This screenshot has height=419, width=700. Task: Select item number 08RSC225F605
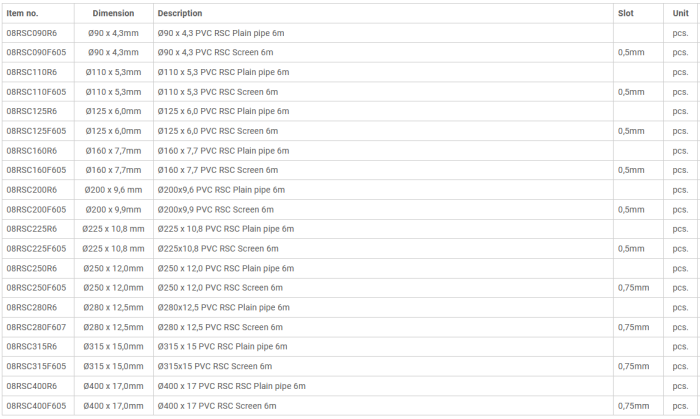click(x=37, y=249)
